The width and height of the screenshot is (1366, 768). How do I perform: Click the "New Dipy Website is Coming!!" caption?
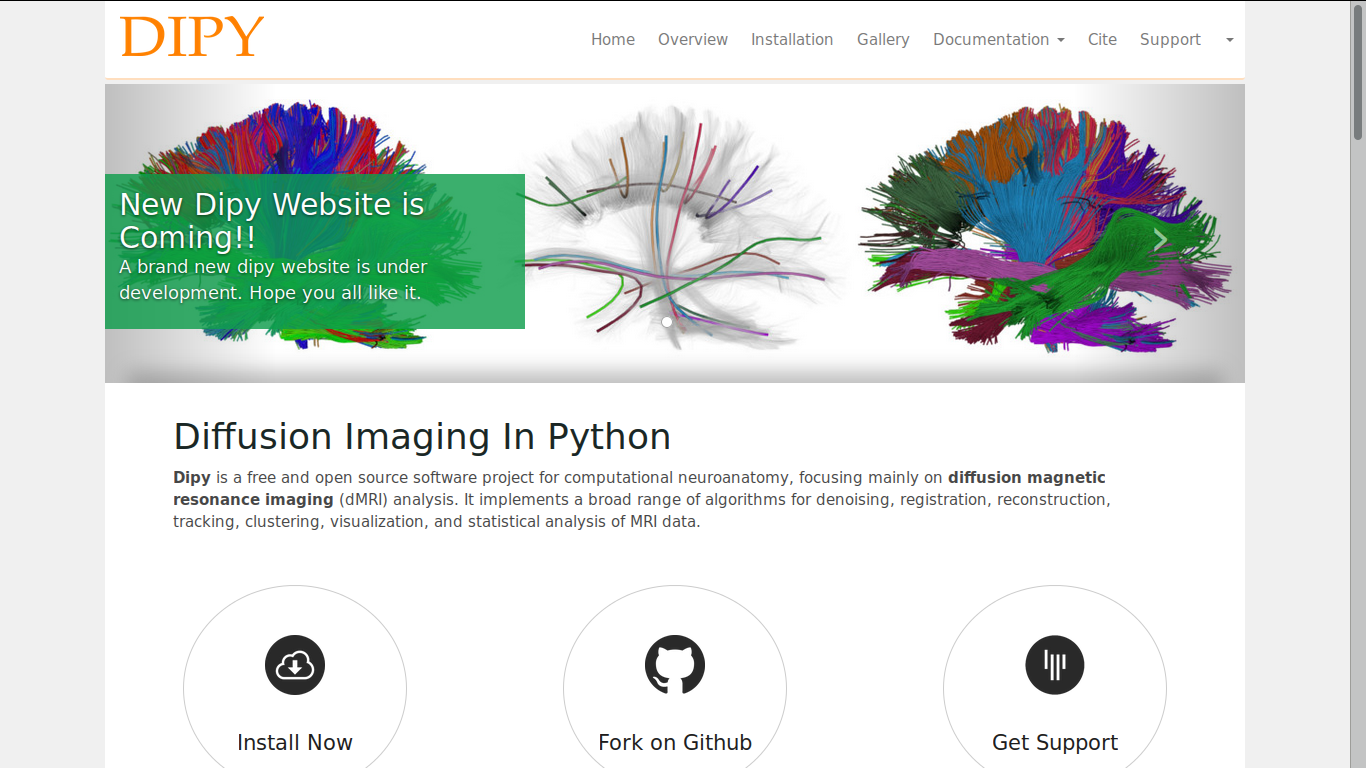(x=272, y=221)
